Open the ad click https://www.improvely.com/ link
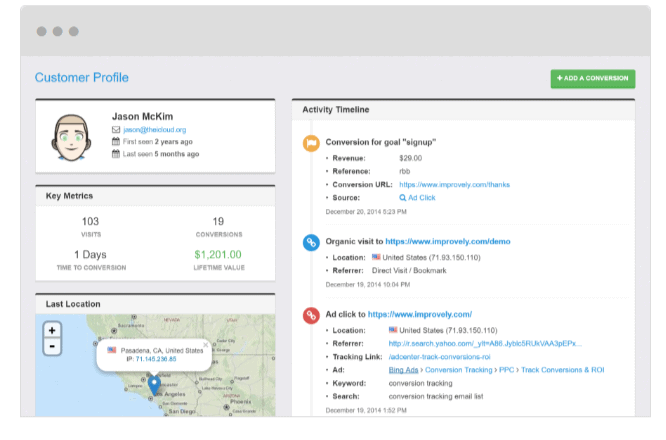This screenshot has height=440, width=666. click(420, 314)
